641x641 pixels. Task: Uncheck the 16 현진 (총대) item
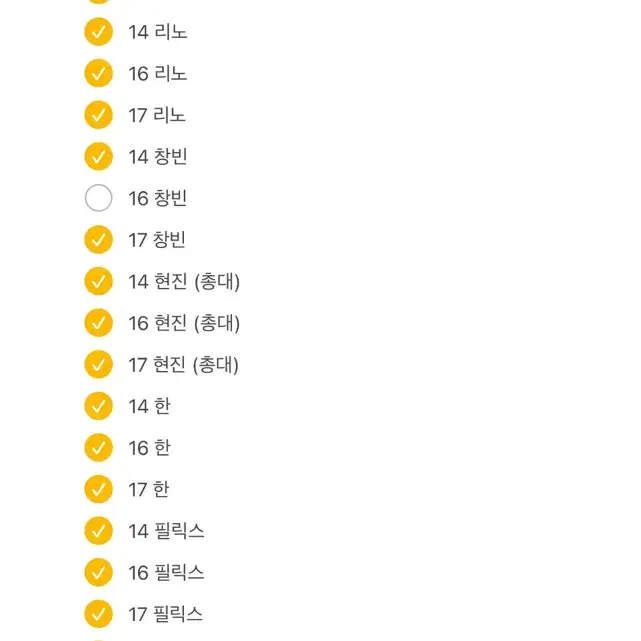point(98,323)
